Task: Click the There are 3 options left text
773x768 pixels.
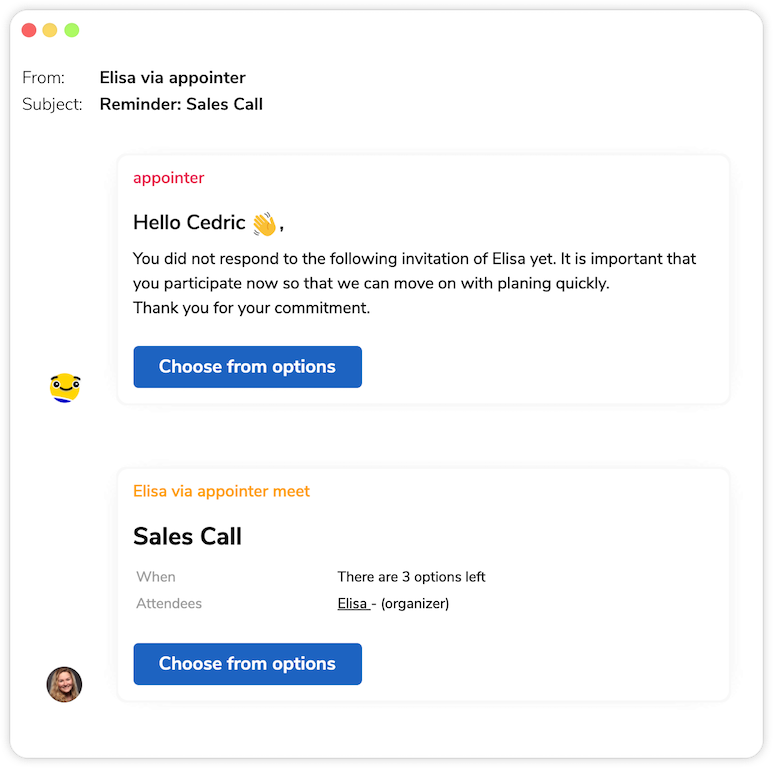Action: [x=411, y=577]
